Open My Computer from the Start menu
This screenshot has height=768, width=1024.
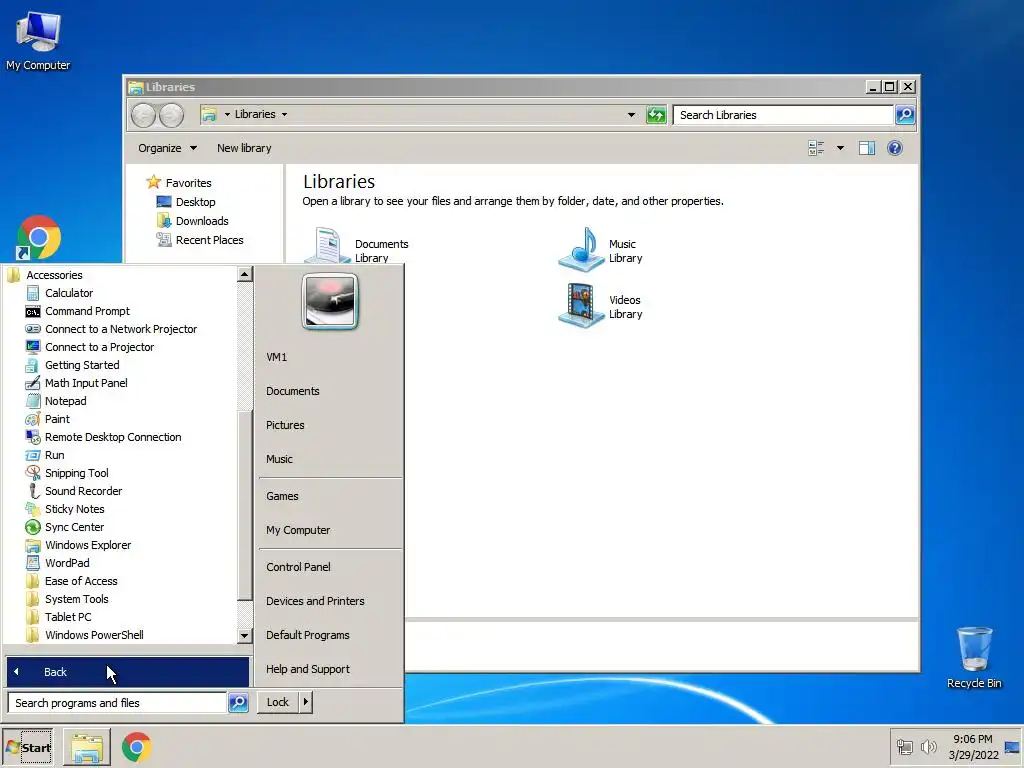pyautogui.click(x=298, y=530)
